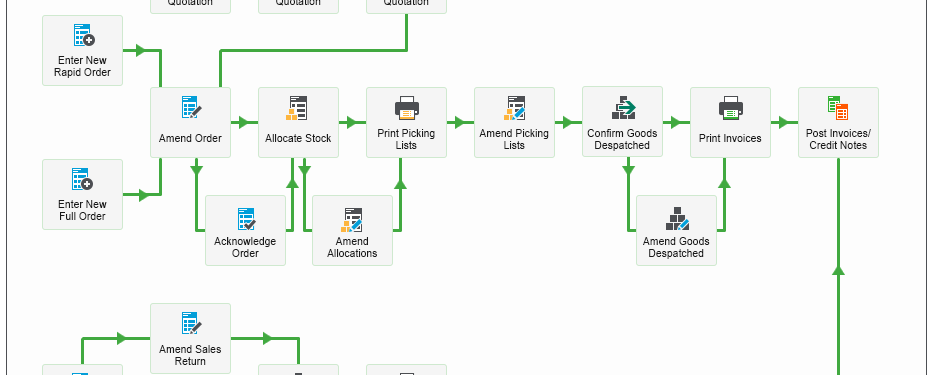Click the Post Invoices/Credit Notes icon
The width and height of the screenshot is (932, 375).
838,108
